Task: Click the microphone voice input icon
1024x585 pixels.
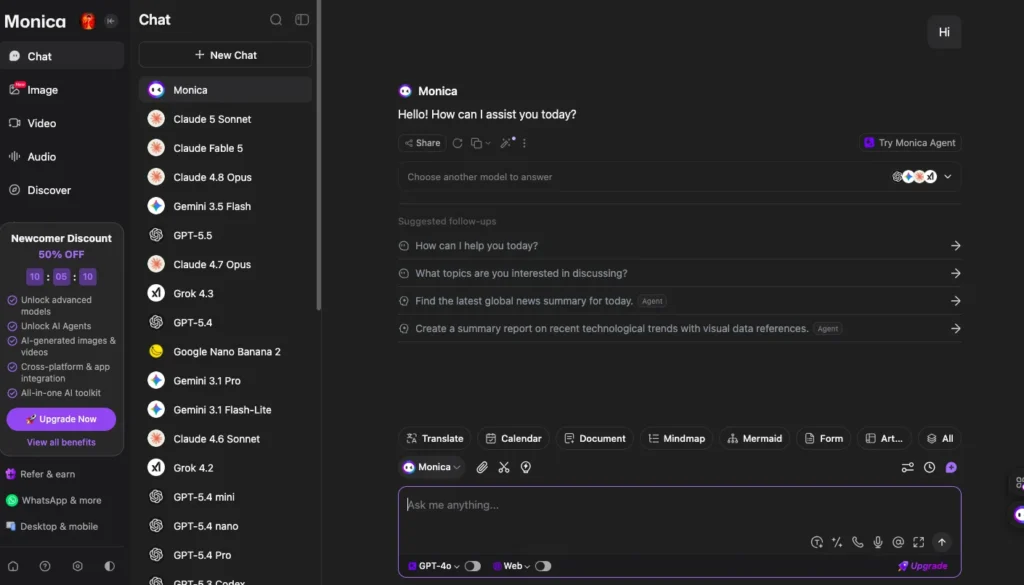Action: click(878, 542)
